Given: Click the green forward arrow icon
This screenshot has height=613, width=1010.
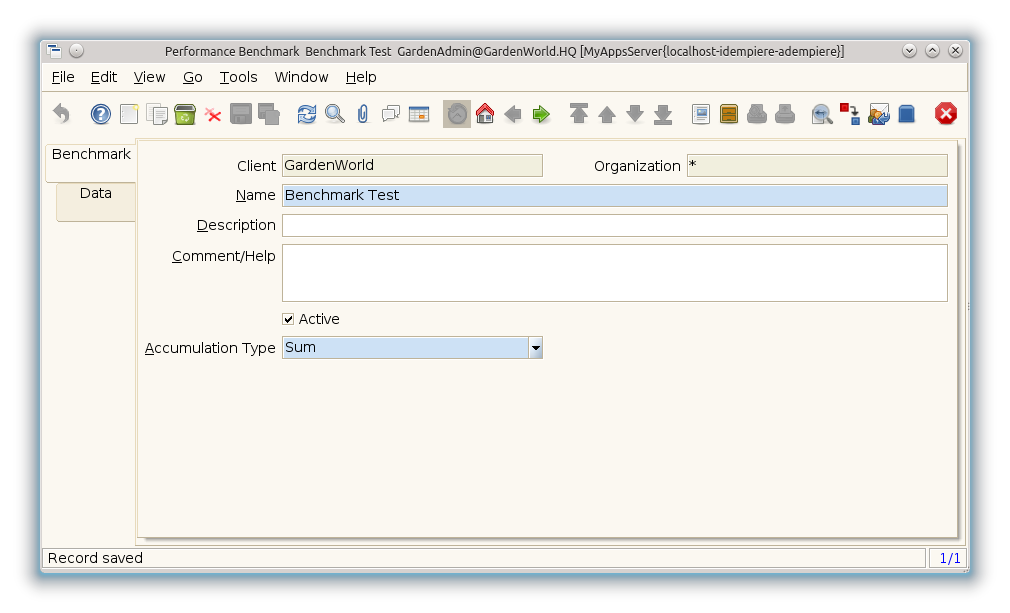Looking at the screenshot, I should 541,114.
